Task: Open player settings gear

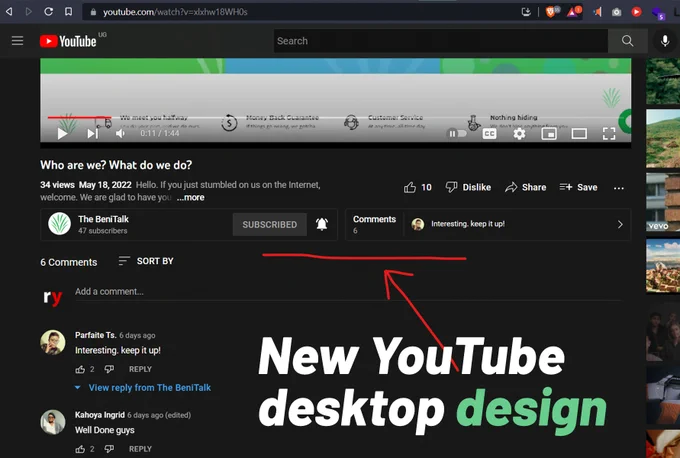Action: pos(519,134)
